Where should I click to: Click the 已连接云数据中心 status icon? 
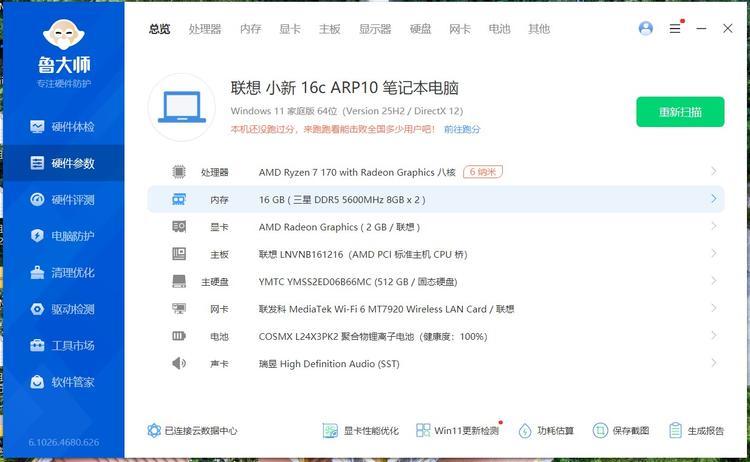point(154,430)
